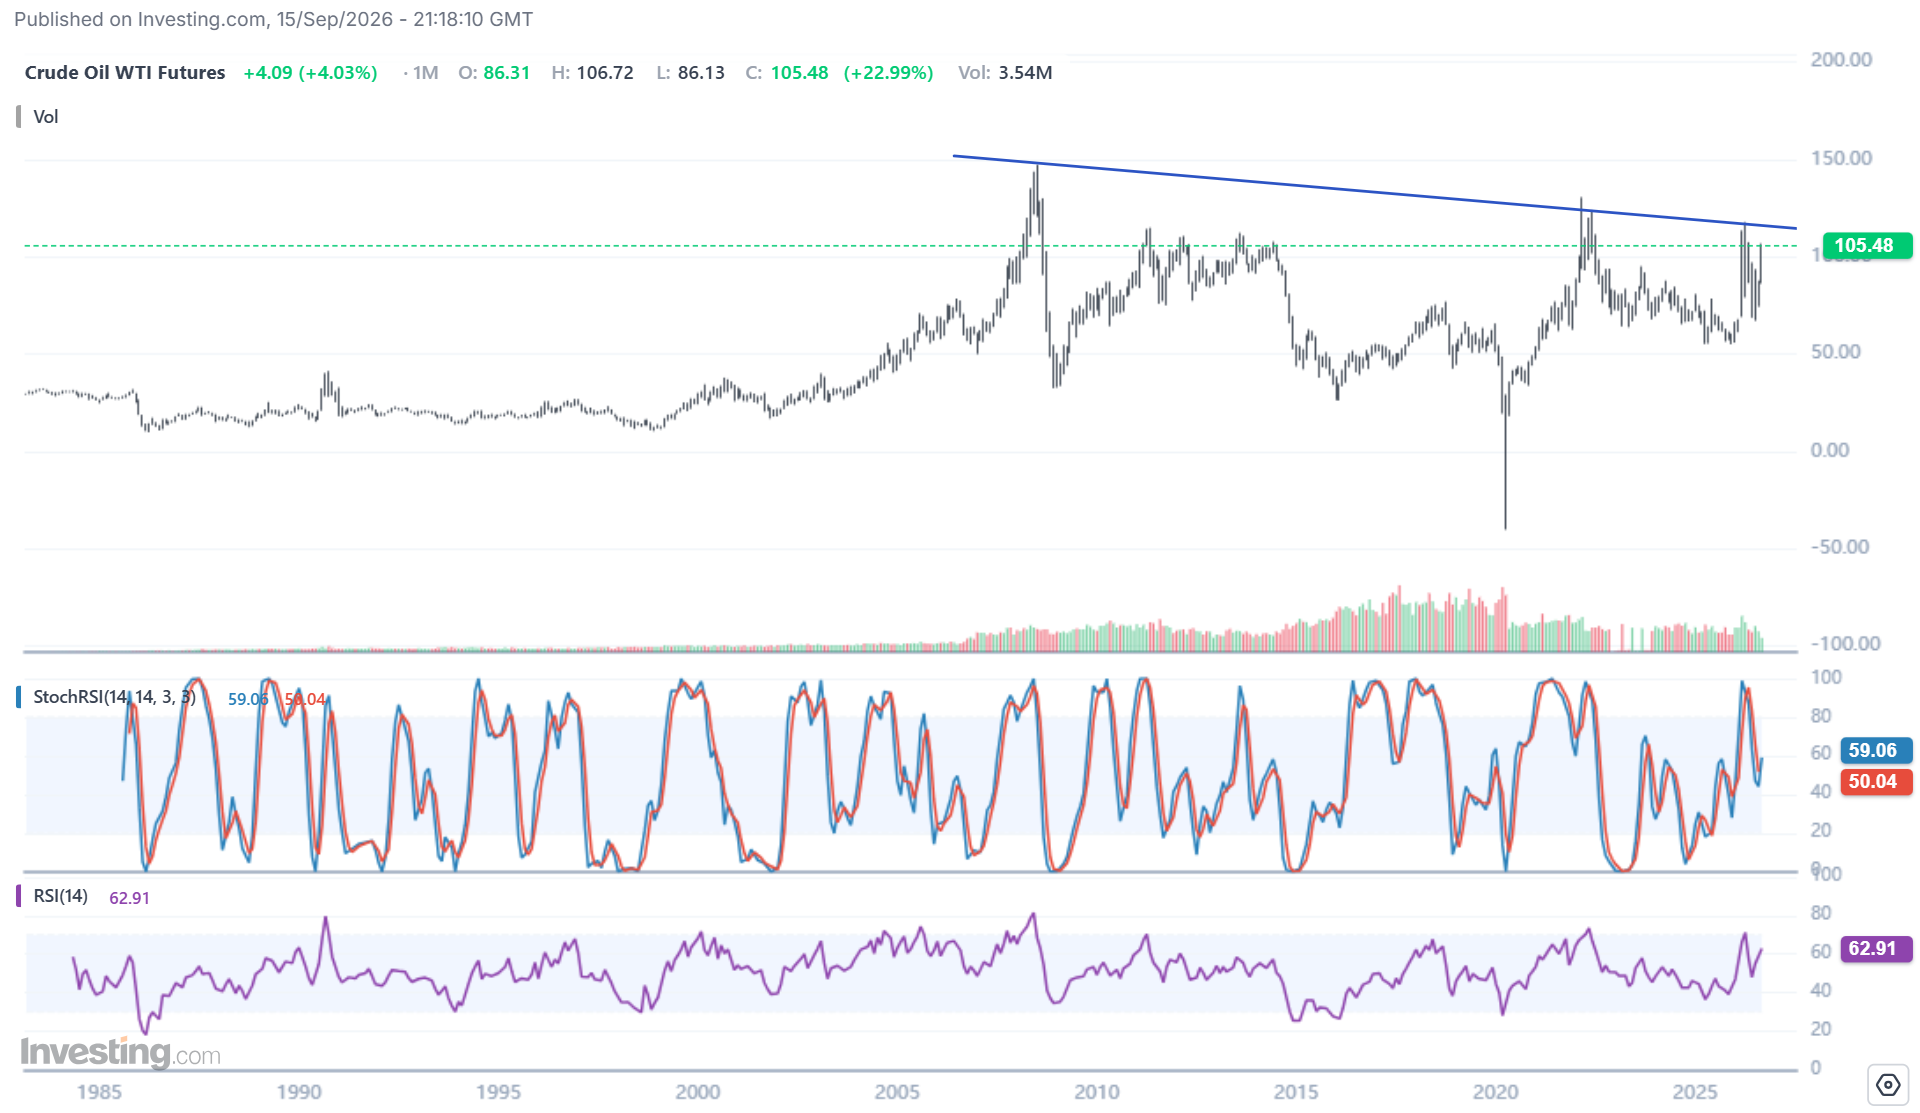The image size is (1920, 1113).
Task: Click the 1M timeframe label
Action: pos(425,73)
